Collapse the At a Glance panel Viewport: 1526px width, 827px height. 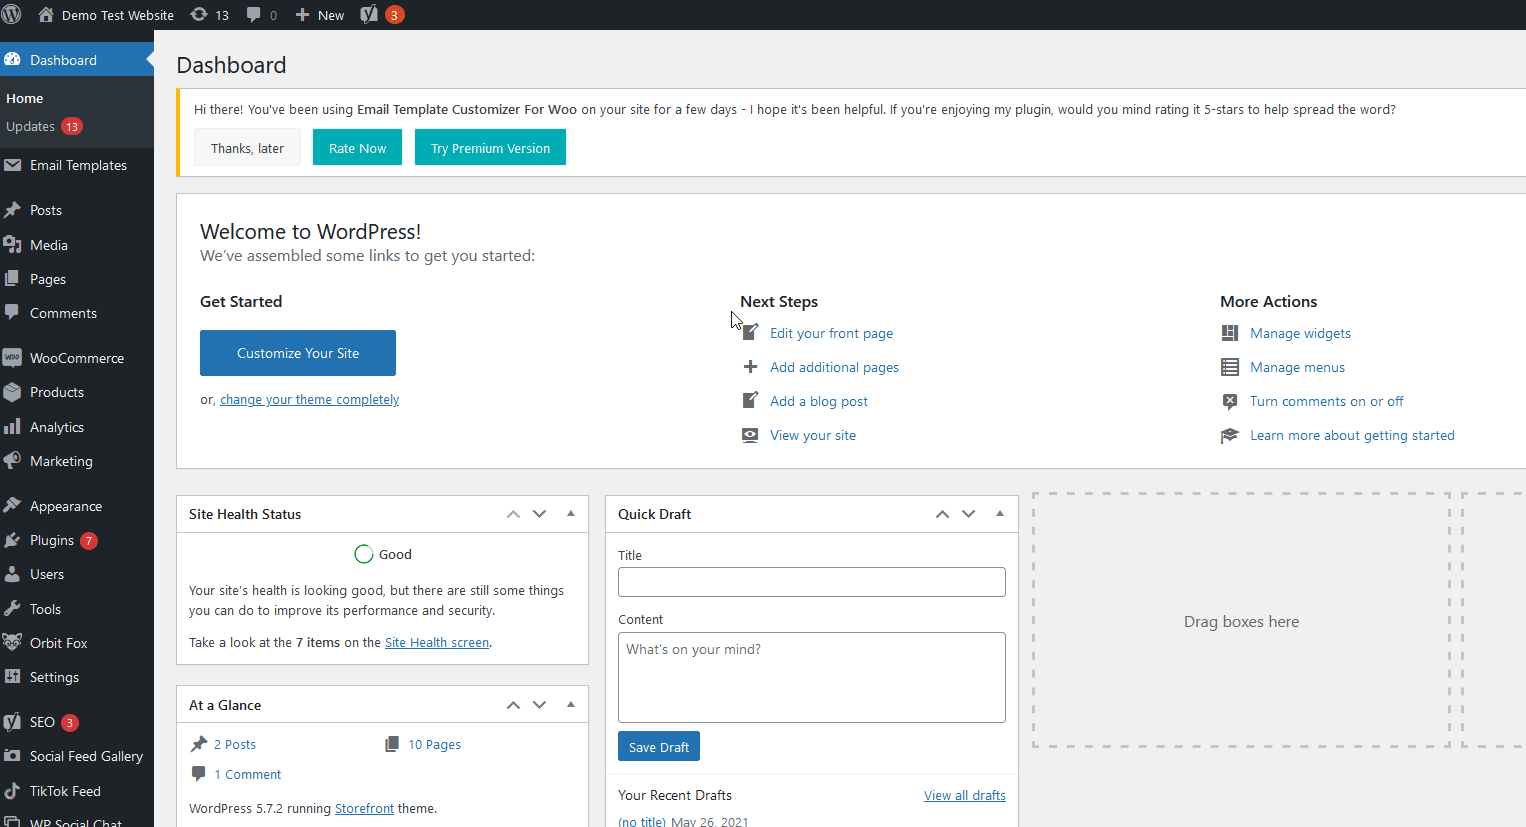click(x=571, y=705)
